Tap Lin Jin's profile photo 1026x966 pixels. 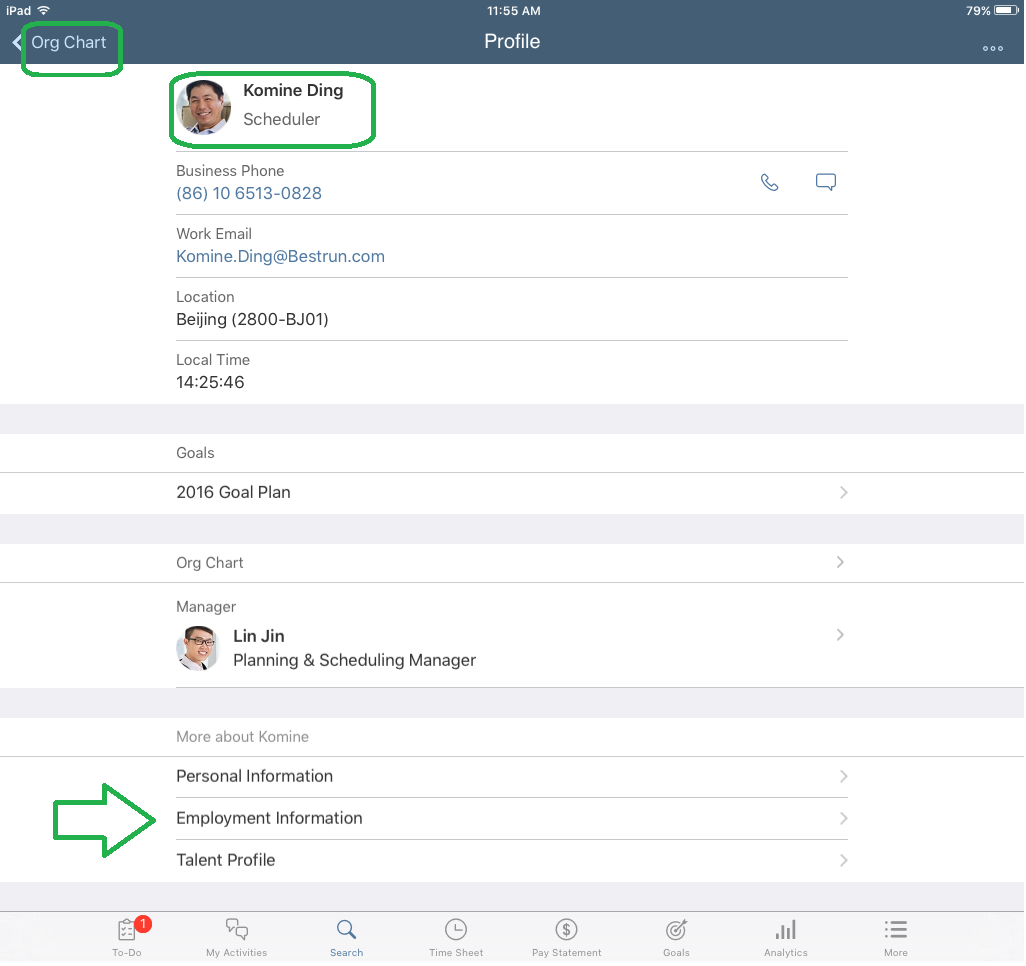[198, 648]
